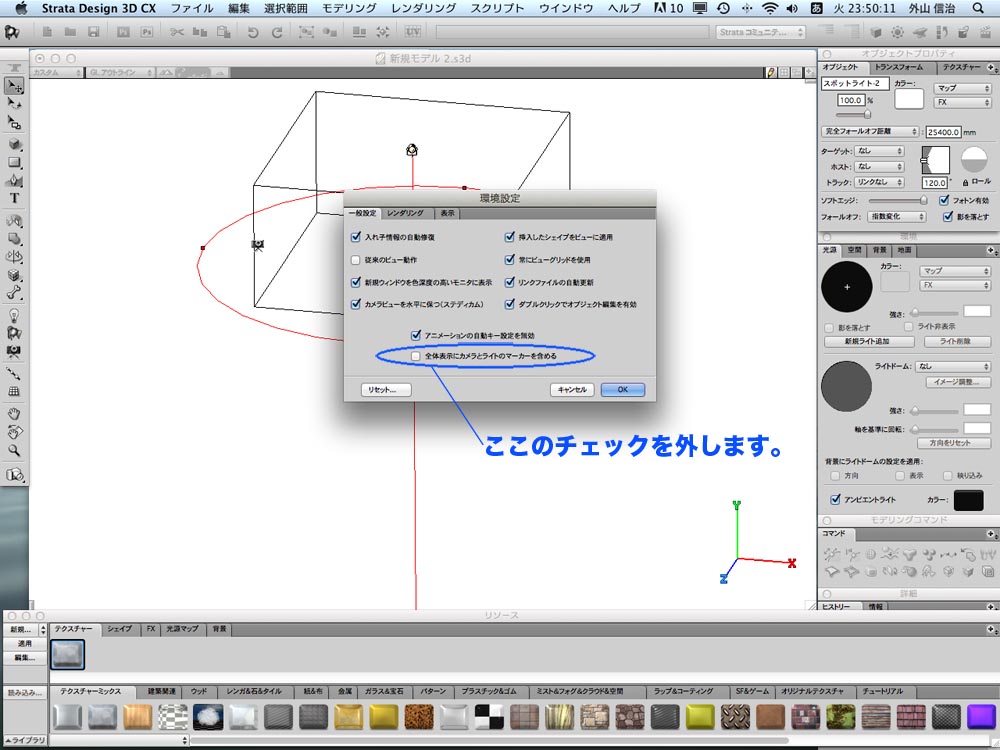Click the Undo toolbar icon

[253, 32]
